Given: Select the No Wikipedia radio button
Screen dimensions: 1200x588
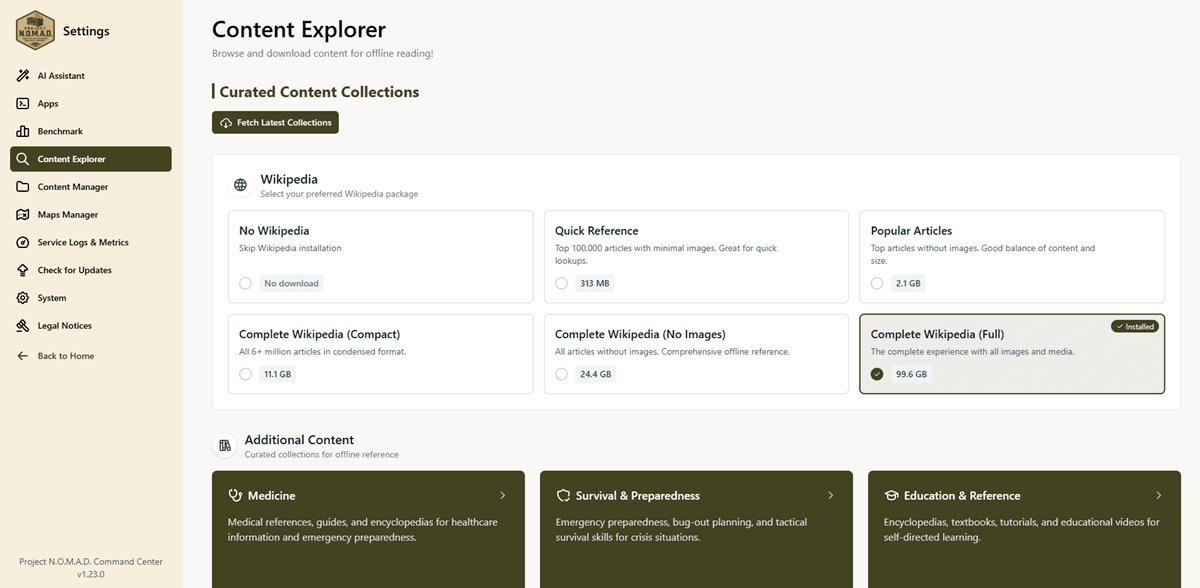Looking at the screenshot, I should tap(245, 283).
